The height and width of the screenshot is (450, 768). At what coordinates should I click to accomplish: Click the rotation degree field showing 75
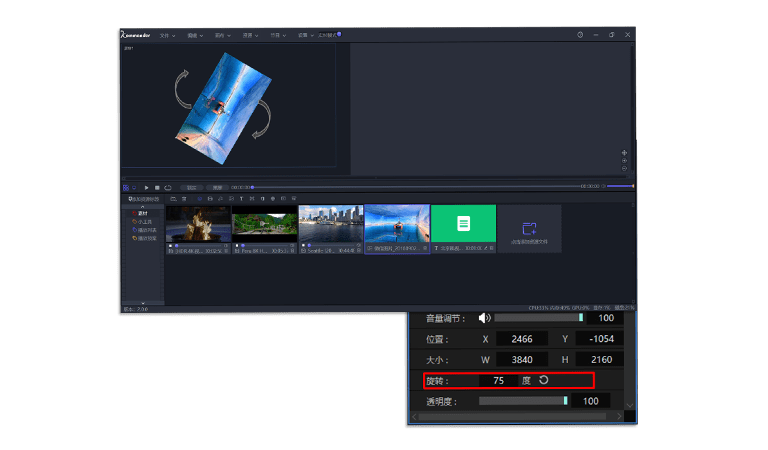(x=498, y=380)
